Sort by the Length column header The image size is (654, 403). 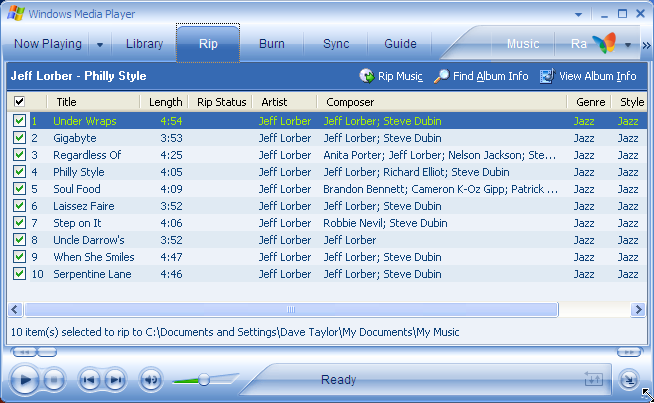[164, 102]
